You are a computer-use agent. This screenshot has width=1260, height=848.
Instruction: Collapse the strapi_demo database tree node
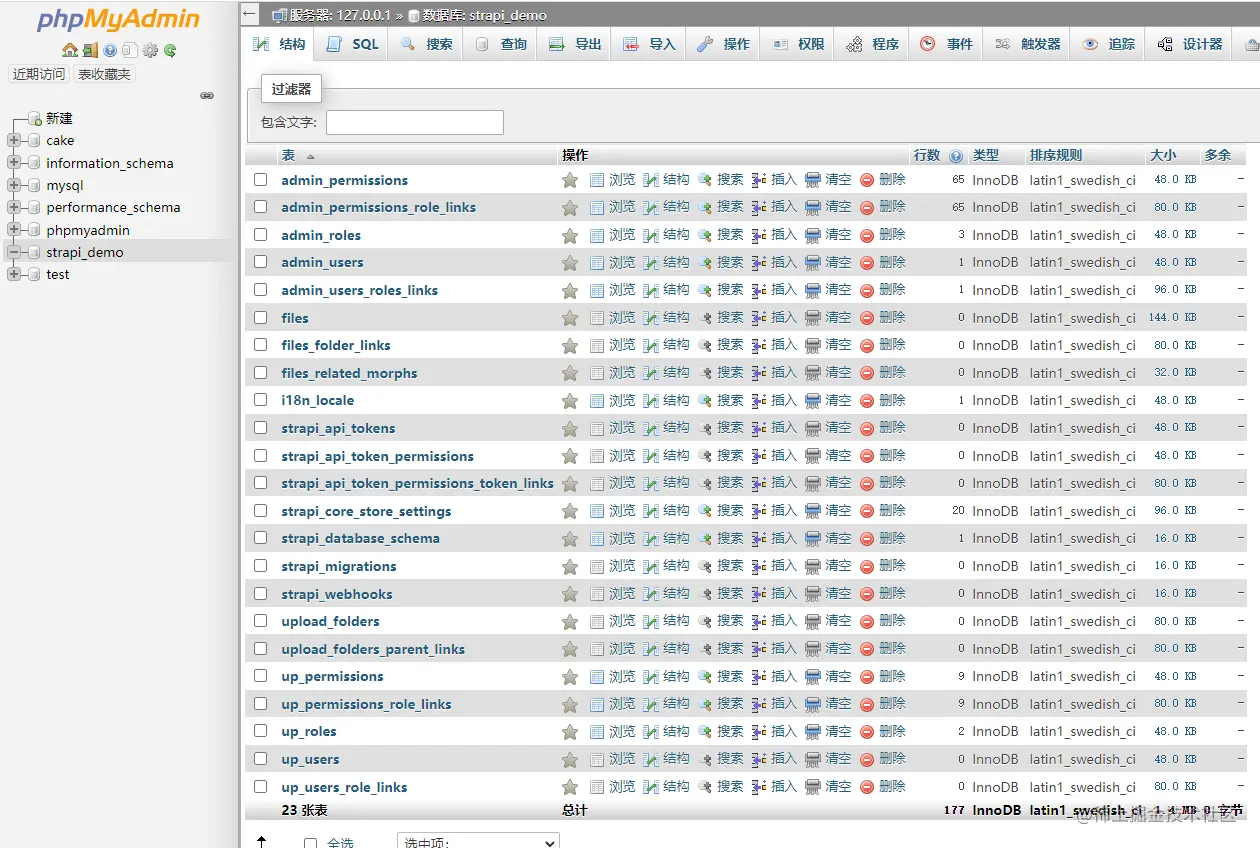[14, 252]
